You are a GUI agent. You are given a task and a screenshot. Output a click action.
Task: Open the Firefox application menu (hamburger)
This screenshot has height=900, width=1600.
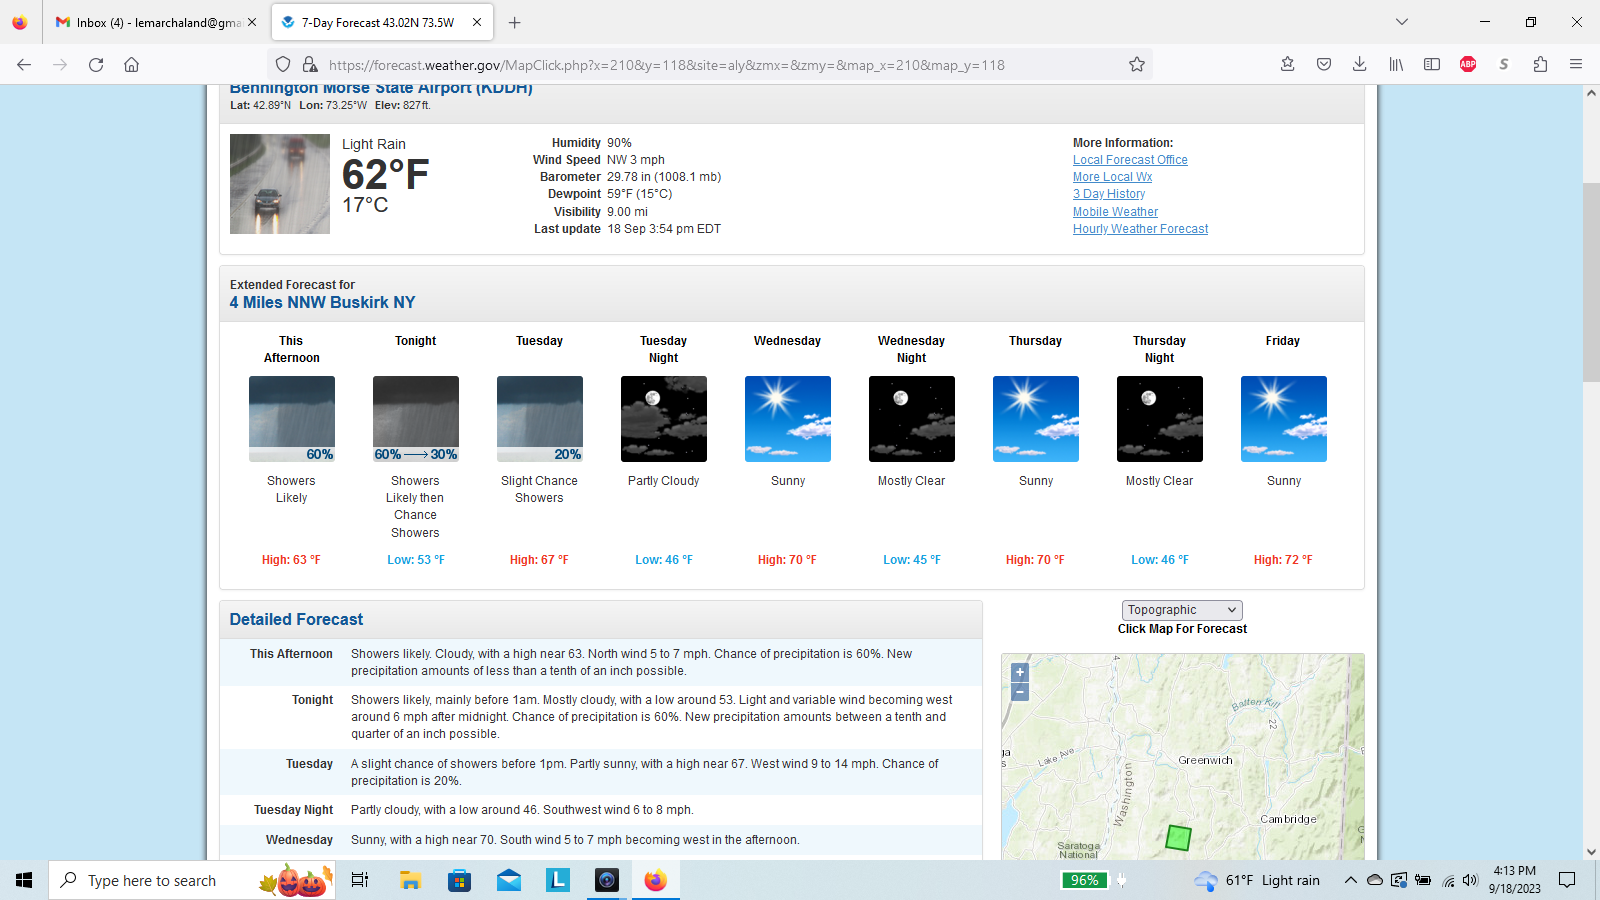click(x=1576, y=65)
